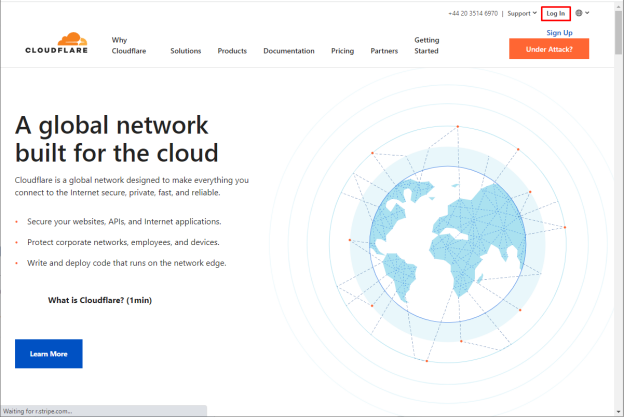
Task: Click the Learn More button
Action: 49,354
